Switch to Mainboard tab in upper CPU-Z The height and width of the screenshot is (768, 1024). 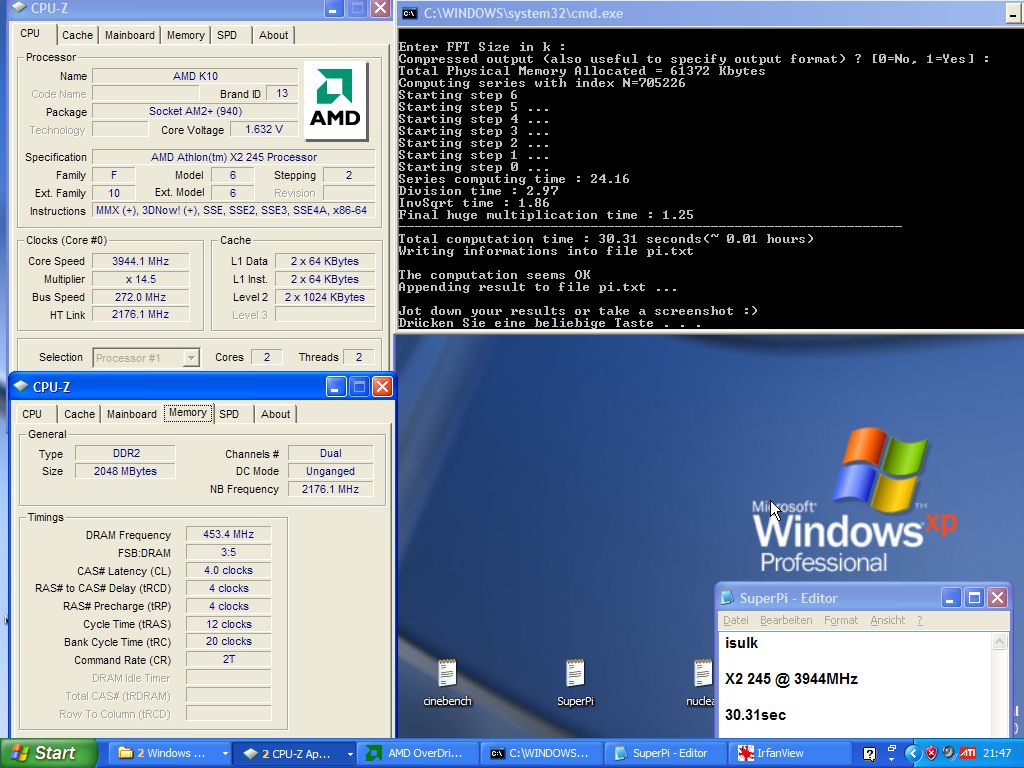[x=130, y=35]
